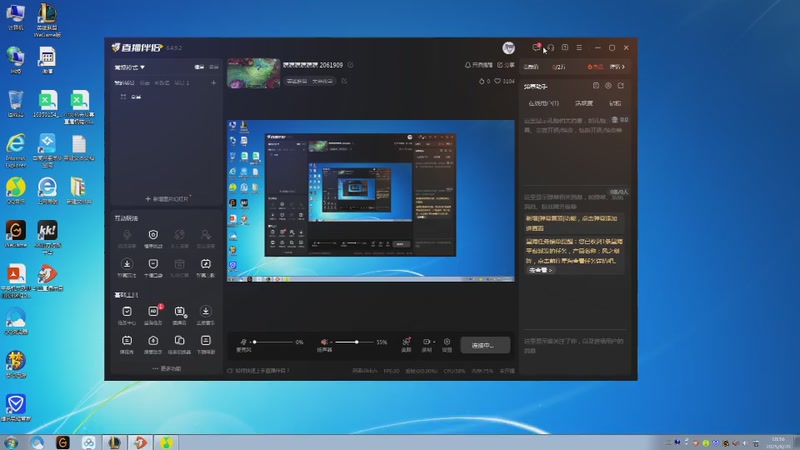Switch to portrait screen layout toggle
This screenshot has width=800, height=450.
(214, 67)
